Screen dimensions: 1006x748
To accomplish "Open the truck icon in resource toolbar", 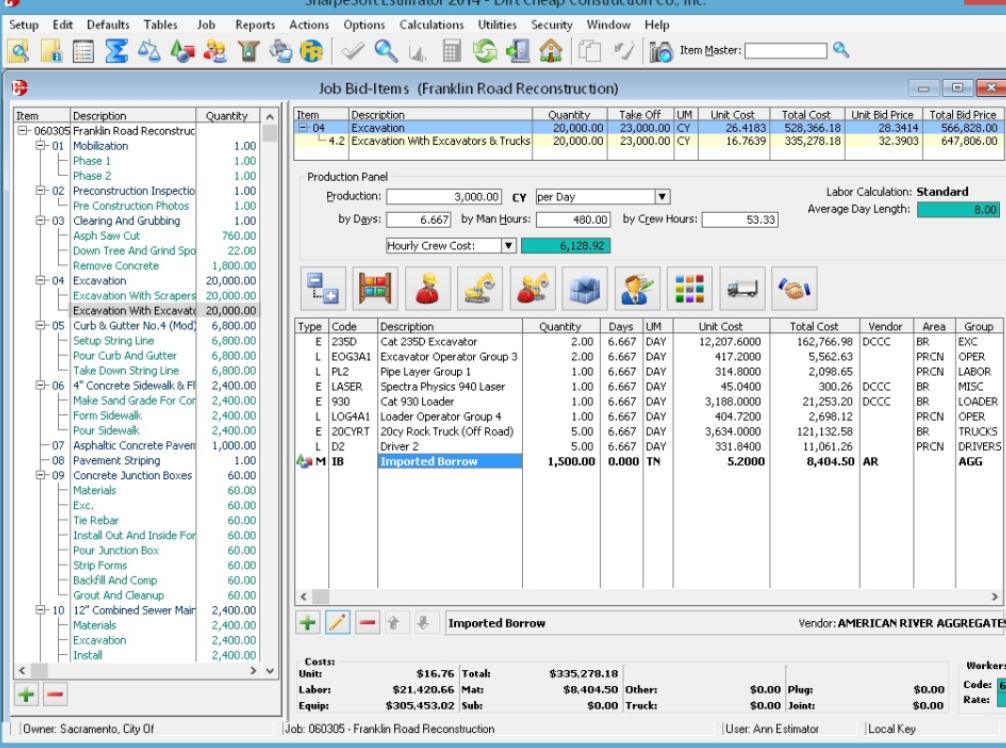I will (x=741, y=289).
